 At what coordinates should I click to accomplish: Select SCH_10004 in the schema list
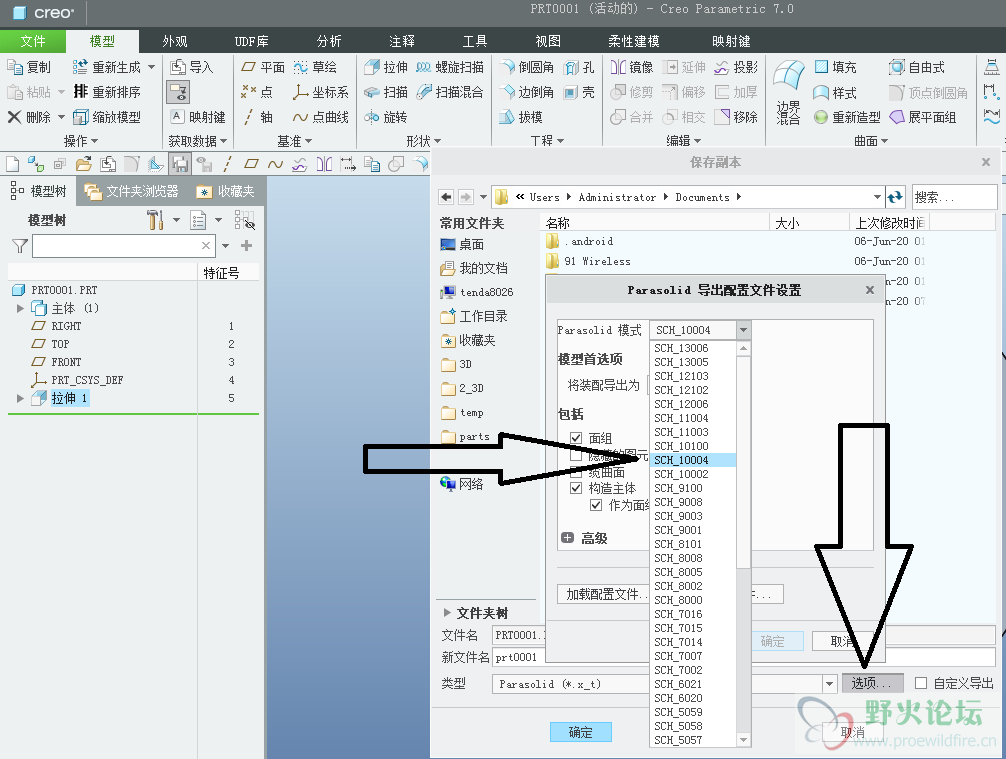click(x=693, y=460)
